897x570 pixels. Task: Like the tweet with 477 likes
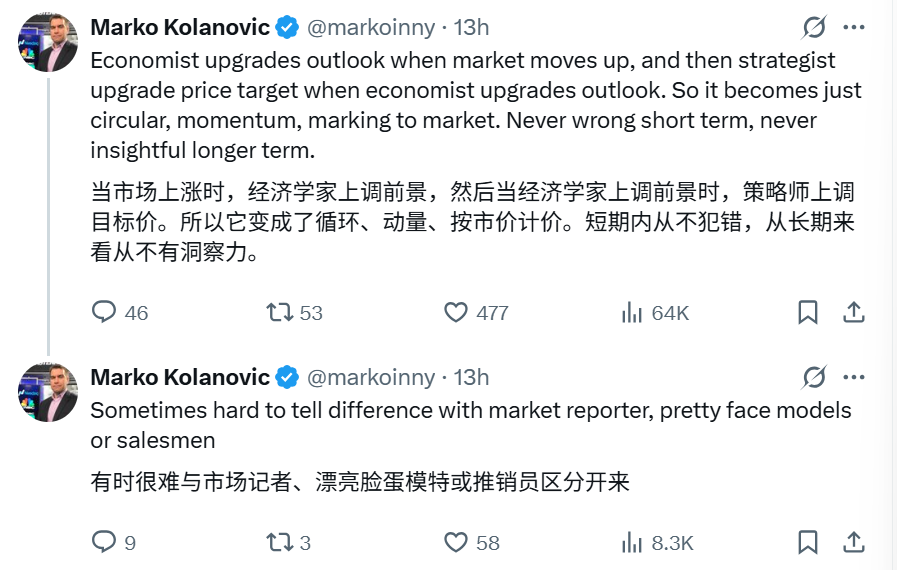click(x=456, y=313)
